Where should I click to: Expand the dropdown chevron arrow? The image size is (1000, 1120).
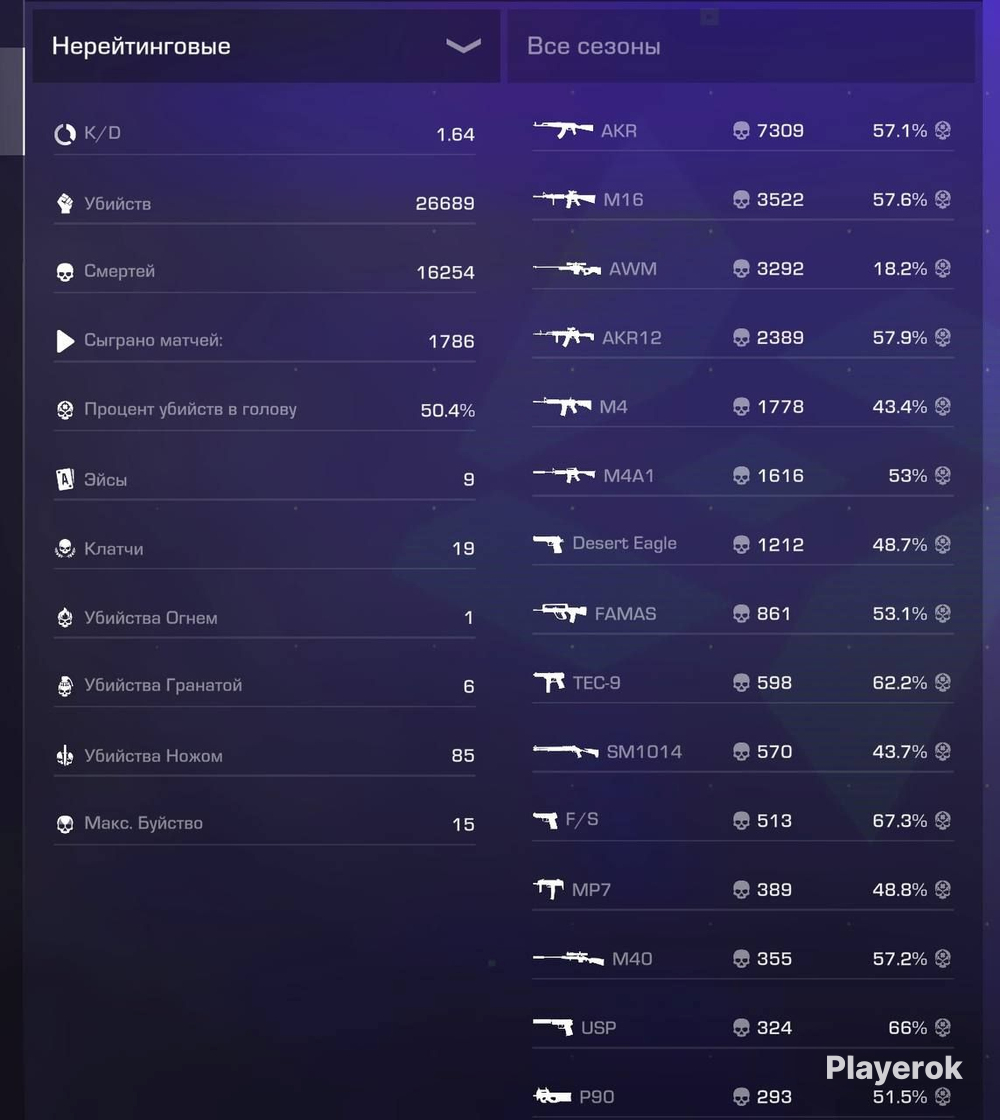[464, 46]
